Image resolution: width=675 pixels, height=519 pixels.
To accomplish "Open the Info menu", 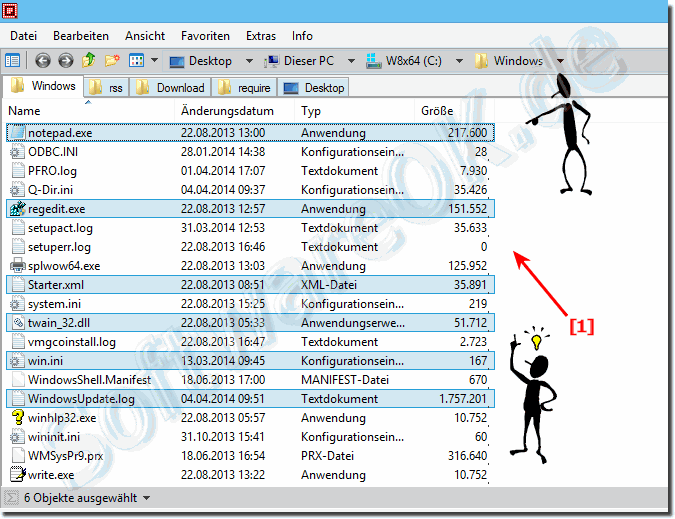I will pyautogui.click(x=302, y=36).
